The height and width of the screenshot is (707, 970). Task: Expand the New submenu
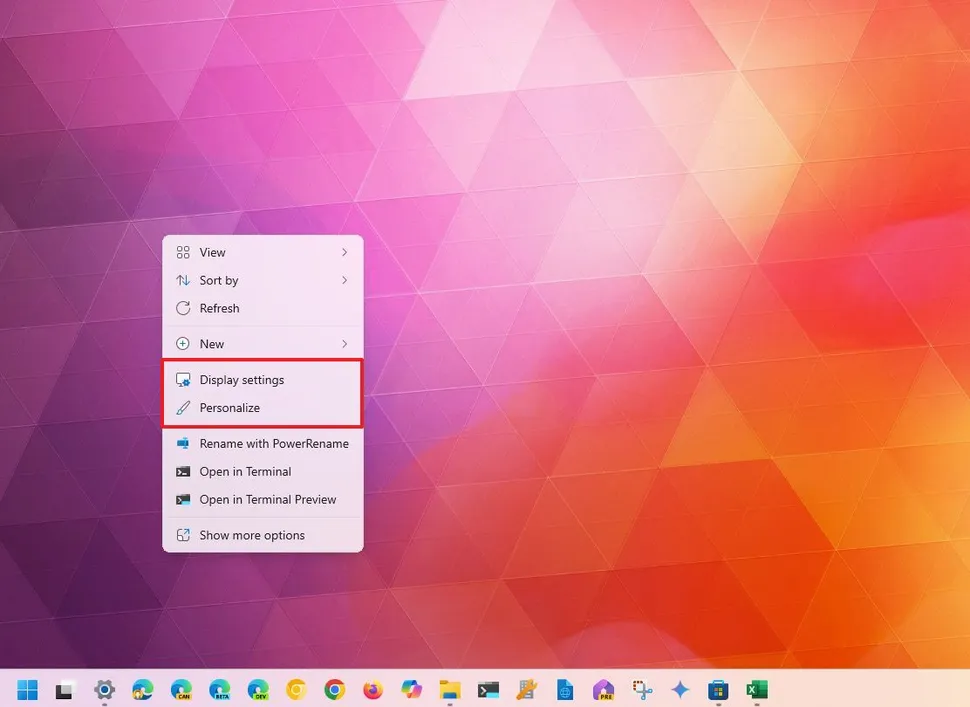pyautogui.click(x=262, y=343)
